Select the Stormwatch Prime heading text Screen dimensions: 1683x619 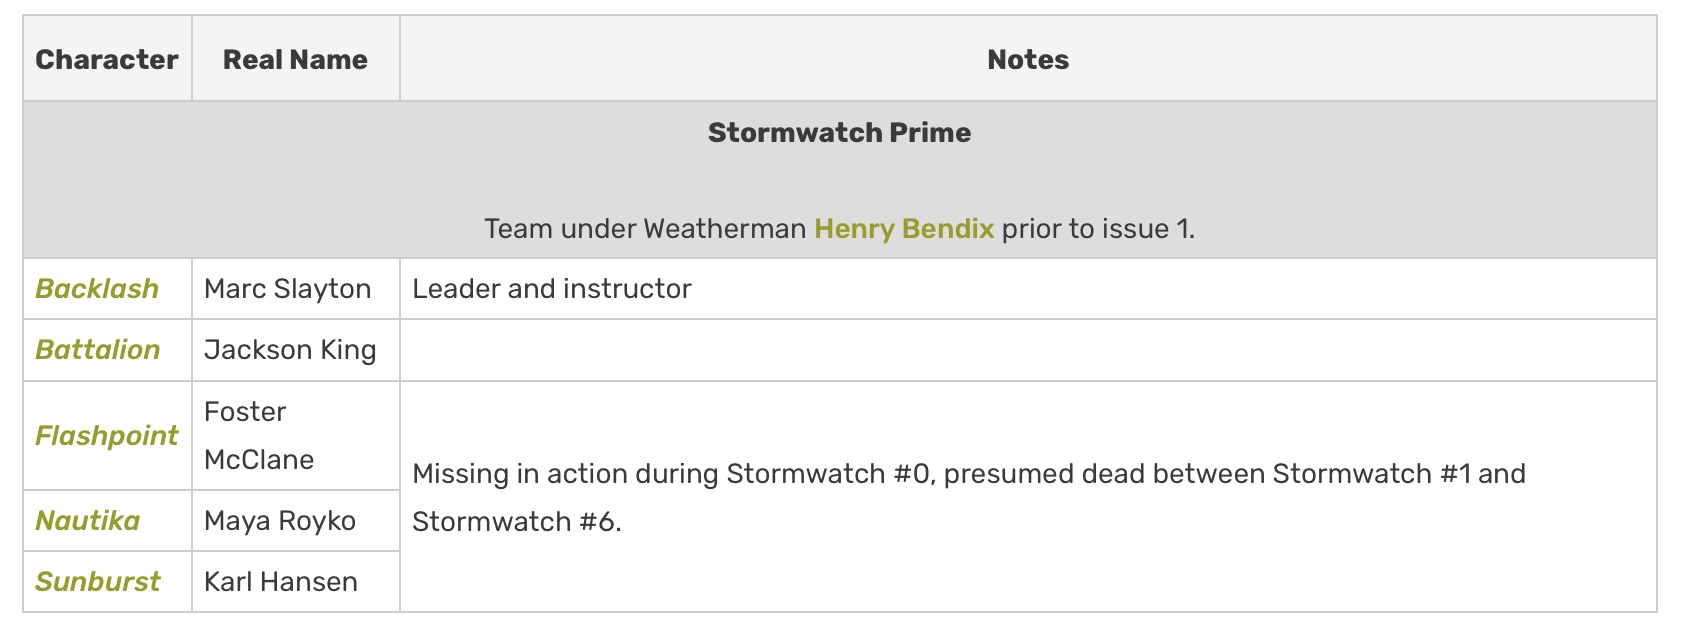(839, 133)
